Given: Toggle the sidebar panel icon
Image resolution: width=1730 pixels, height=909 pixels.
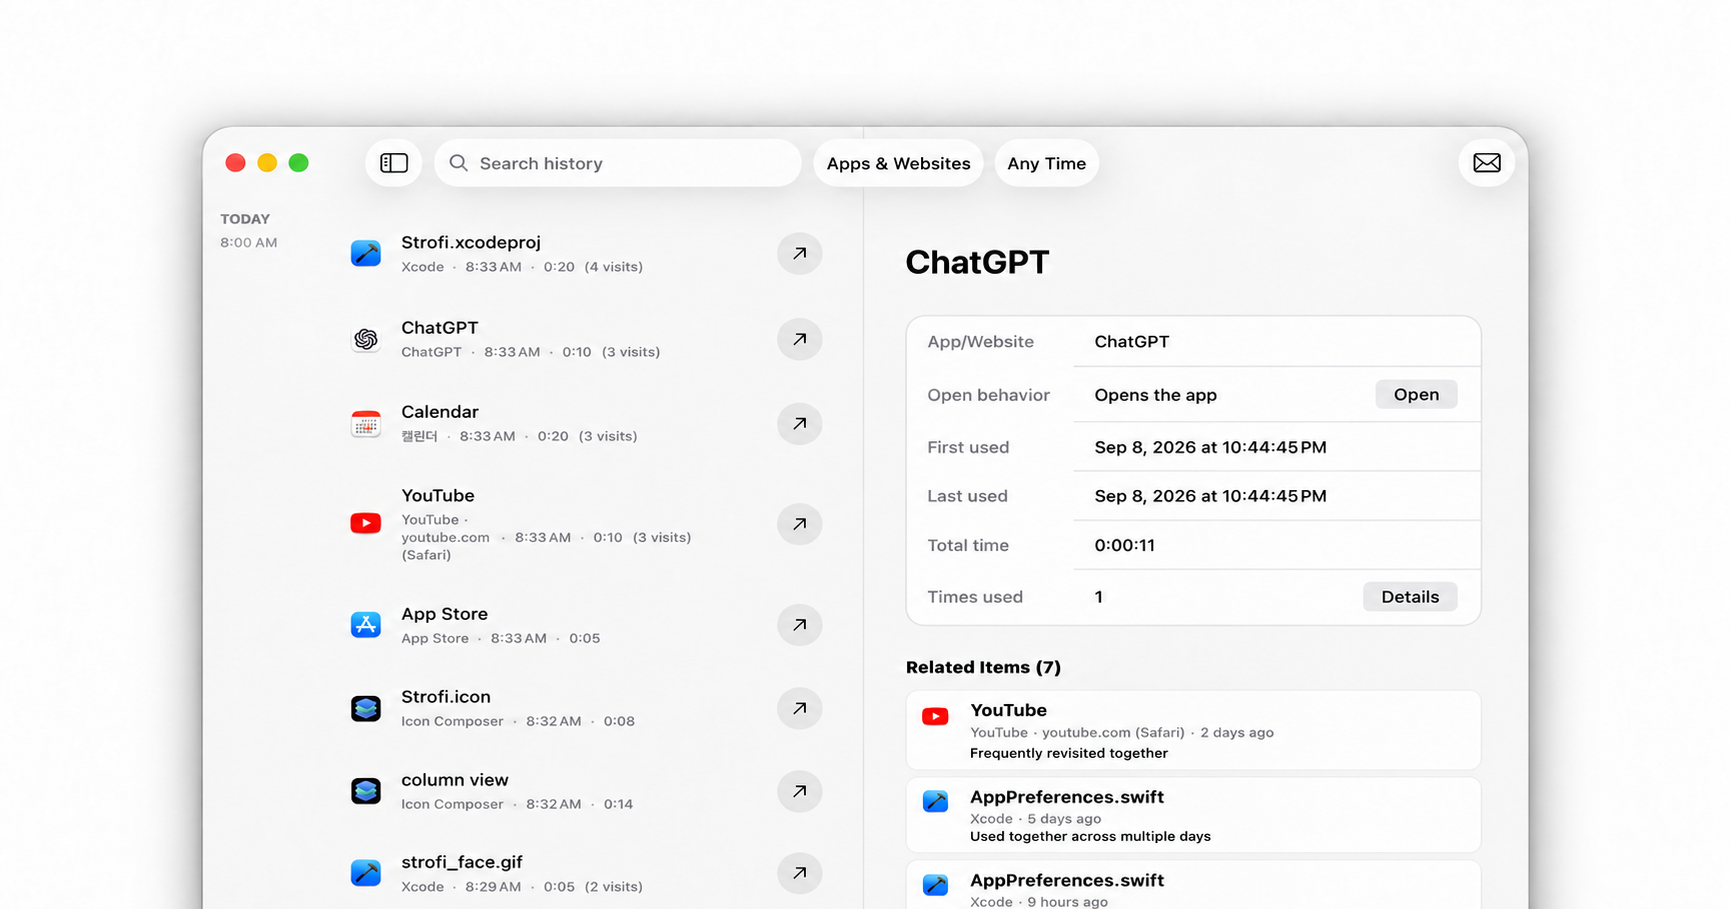Looking at the screenshot, I should pos(394,163).
